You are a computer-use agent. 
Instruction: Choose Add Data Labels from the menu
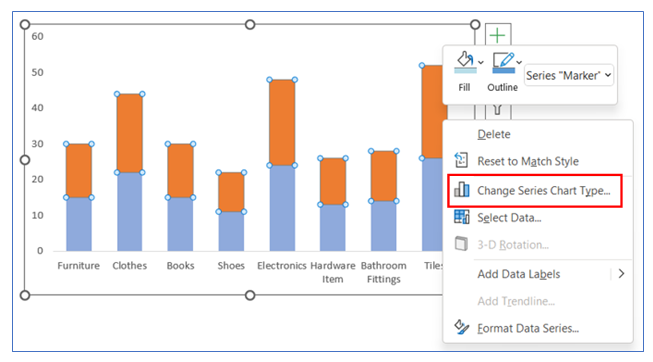point(518,274)
